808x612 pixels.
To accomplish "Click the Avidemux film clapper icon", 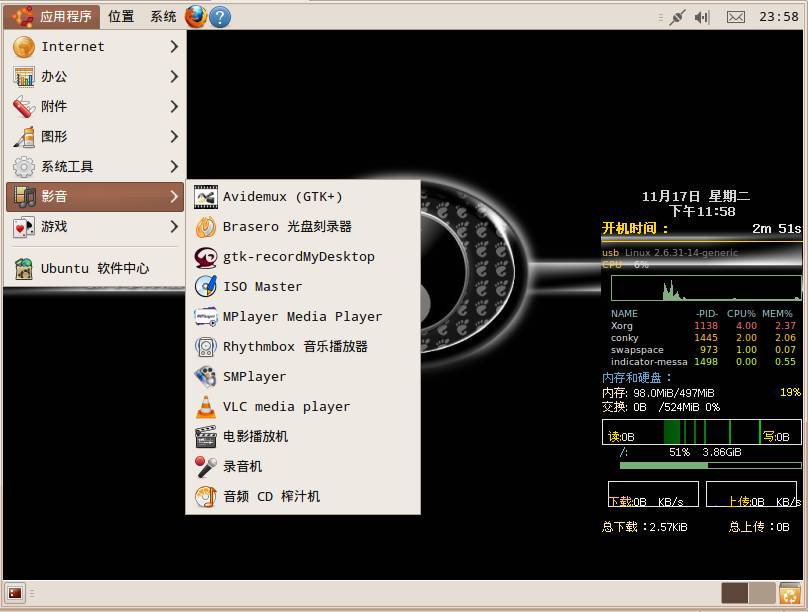I will (x=206, y=197).
